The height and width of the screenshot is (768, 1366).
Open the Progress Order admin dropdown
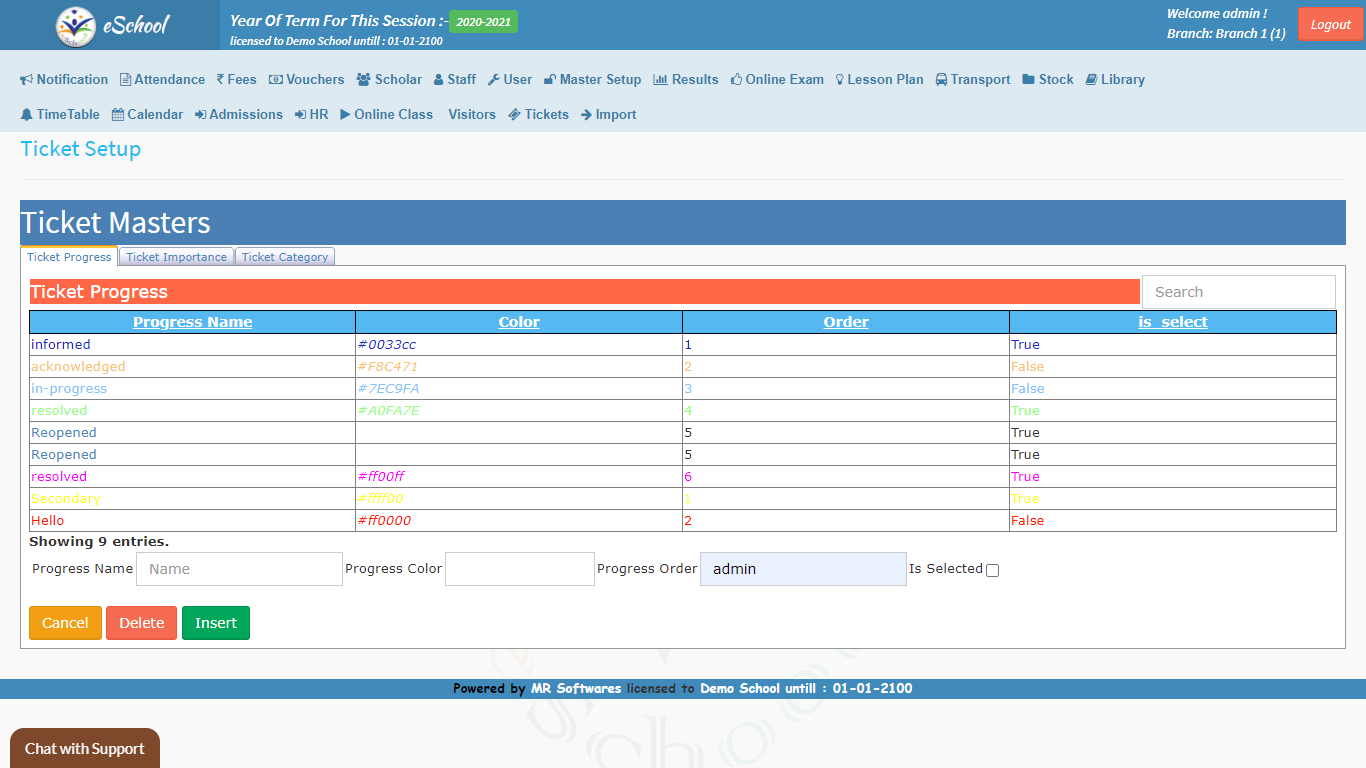click(x=802, y=568)
